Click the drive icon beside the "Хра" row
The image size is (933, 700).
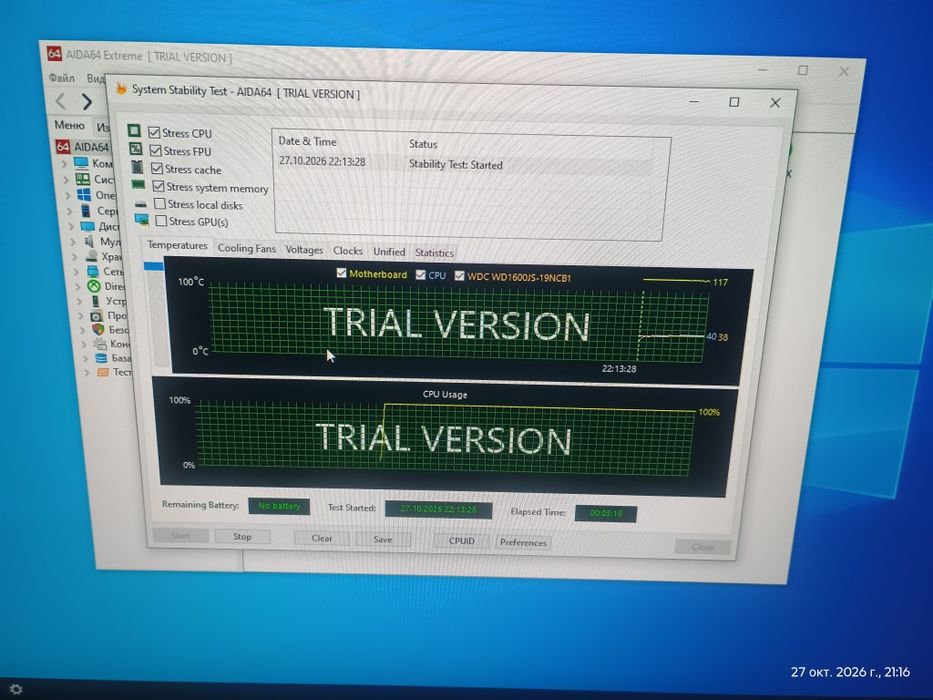point(92,256)
